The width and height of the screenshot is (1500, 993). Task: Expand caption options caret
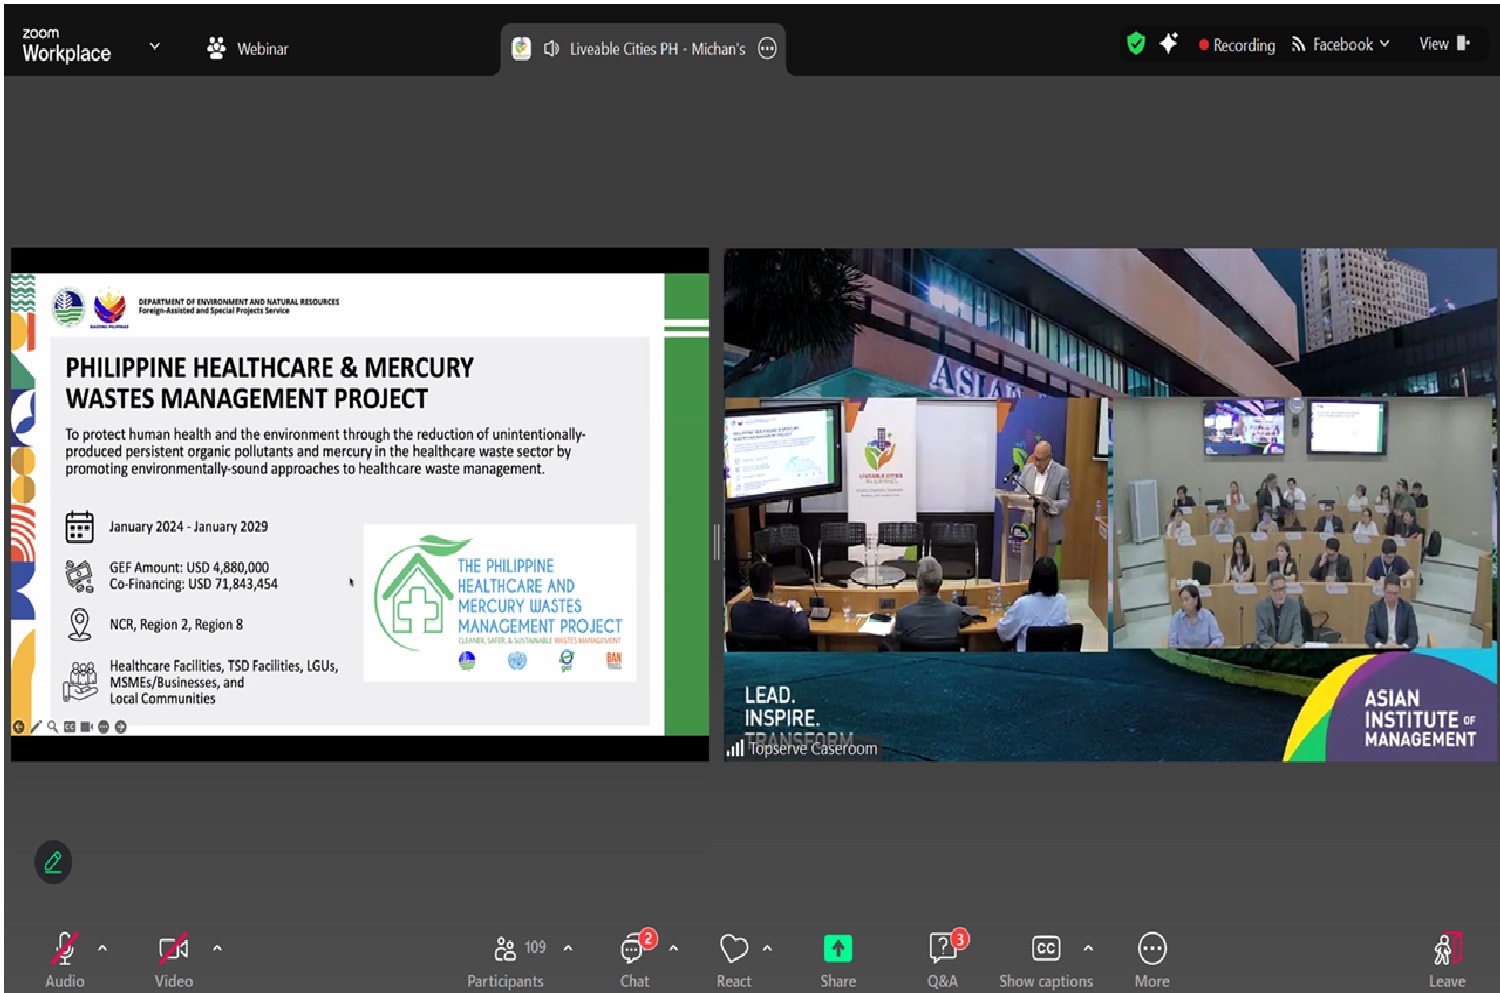pyautogui.click(x=1088, y=948)
